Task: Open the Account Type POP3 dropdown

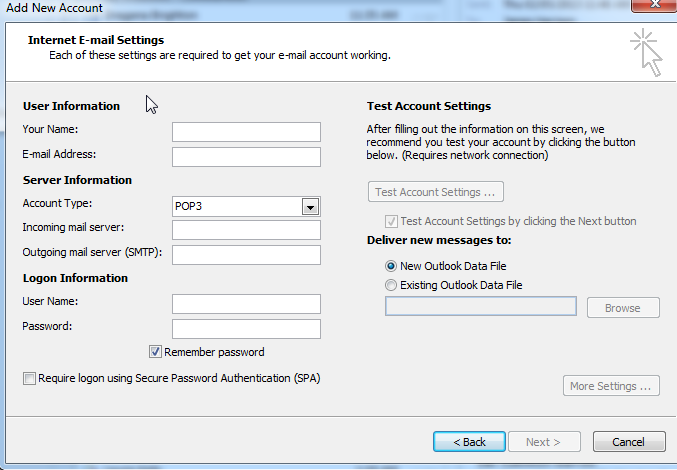Action: point(246,207)
